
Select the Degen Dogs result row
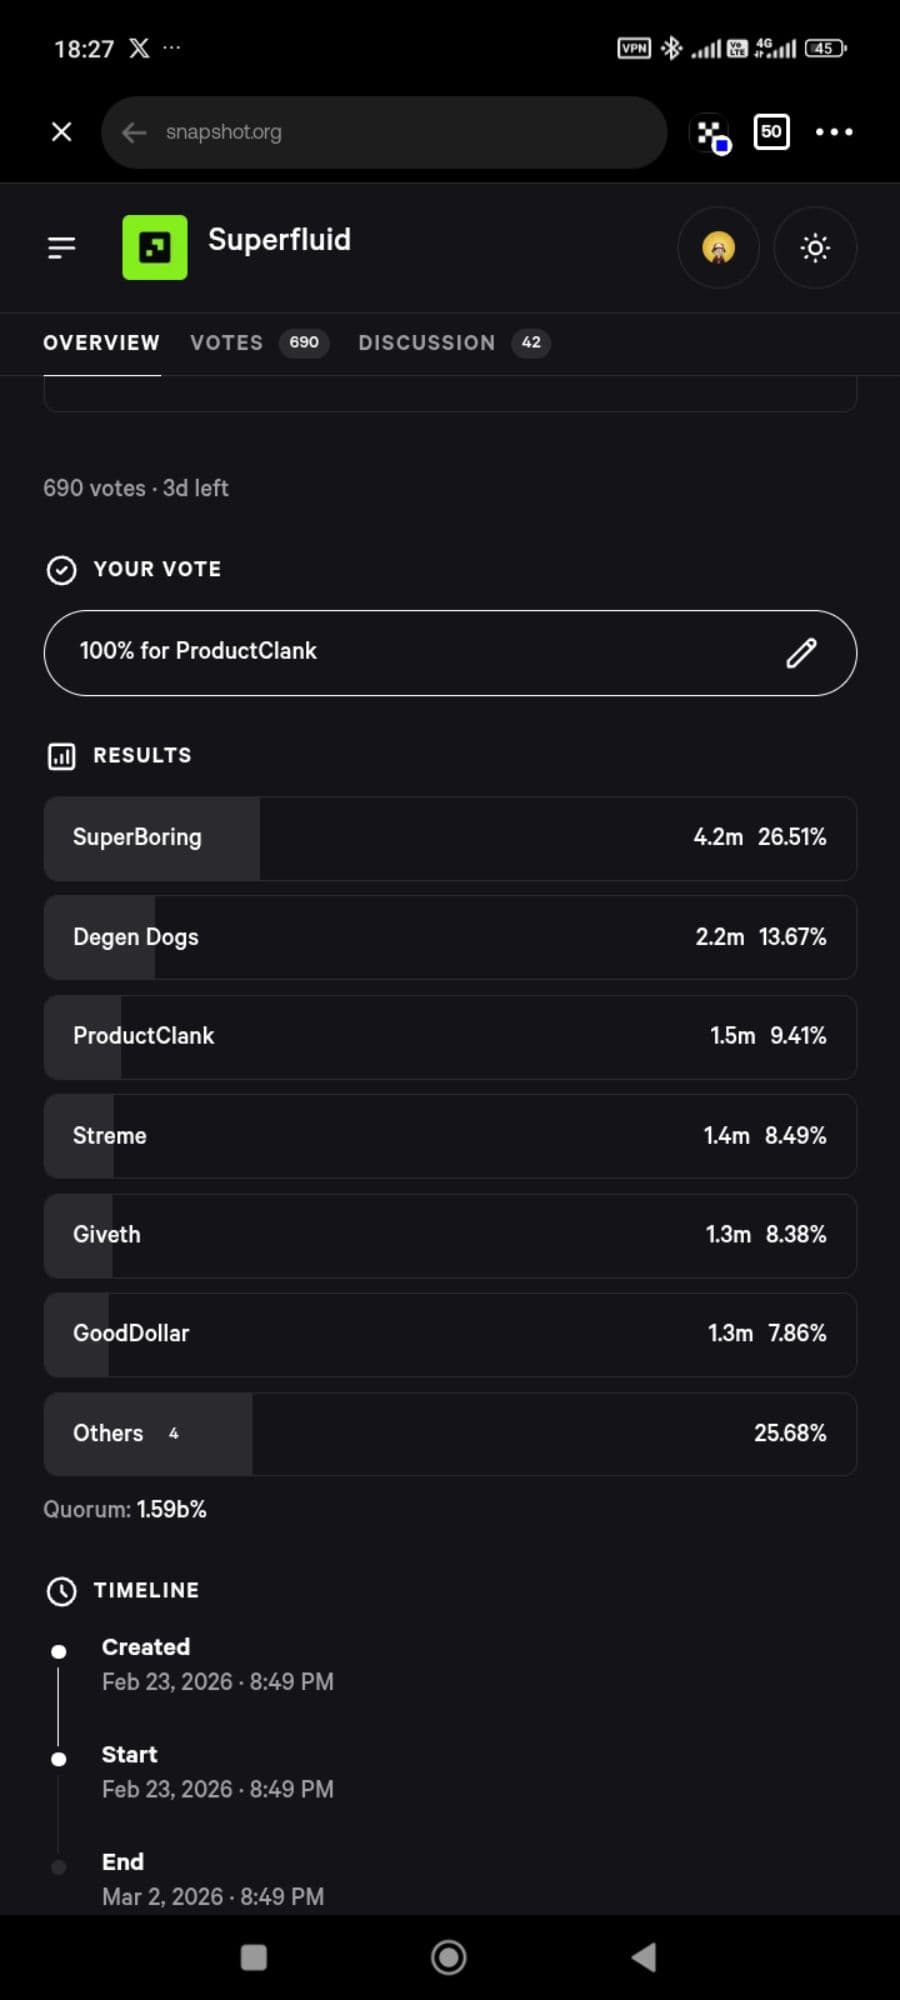450,937
